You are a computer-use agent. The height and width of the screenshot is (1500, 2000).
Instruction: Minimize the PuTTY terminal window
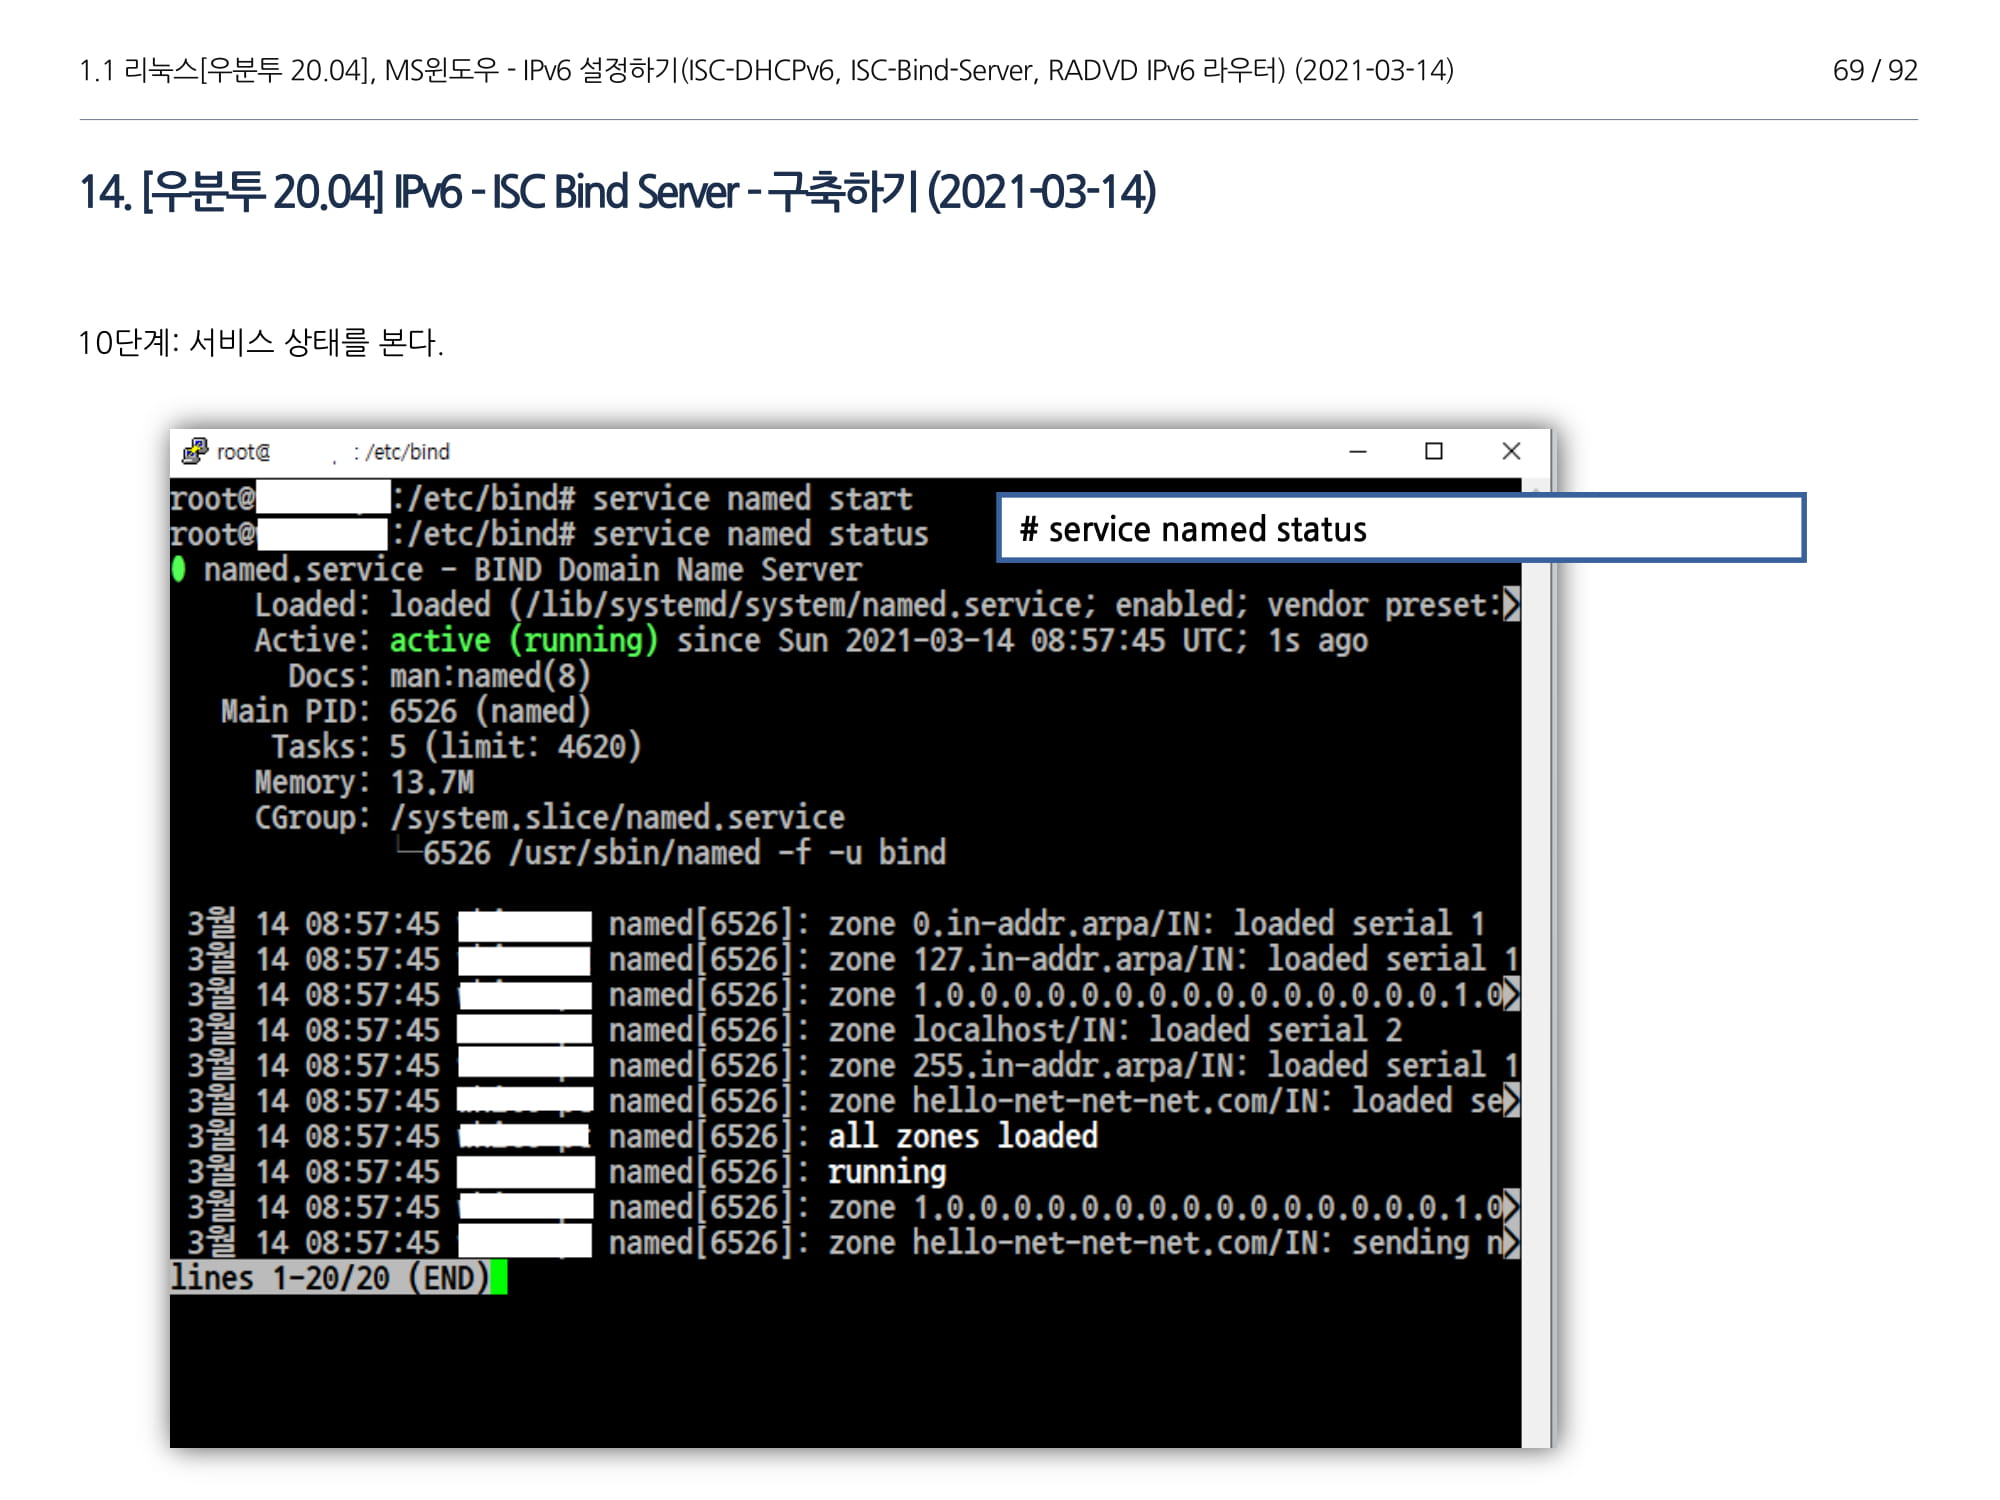(1357, 452)
